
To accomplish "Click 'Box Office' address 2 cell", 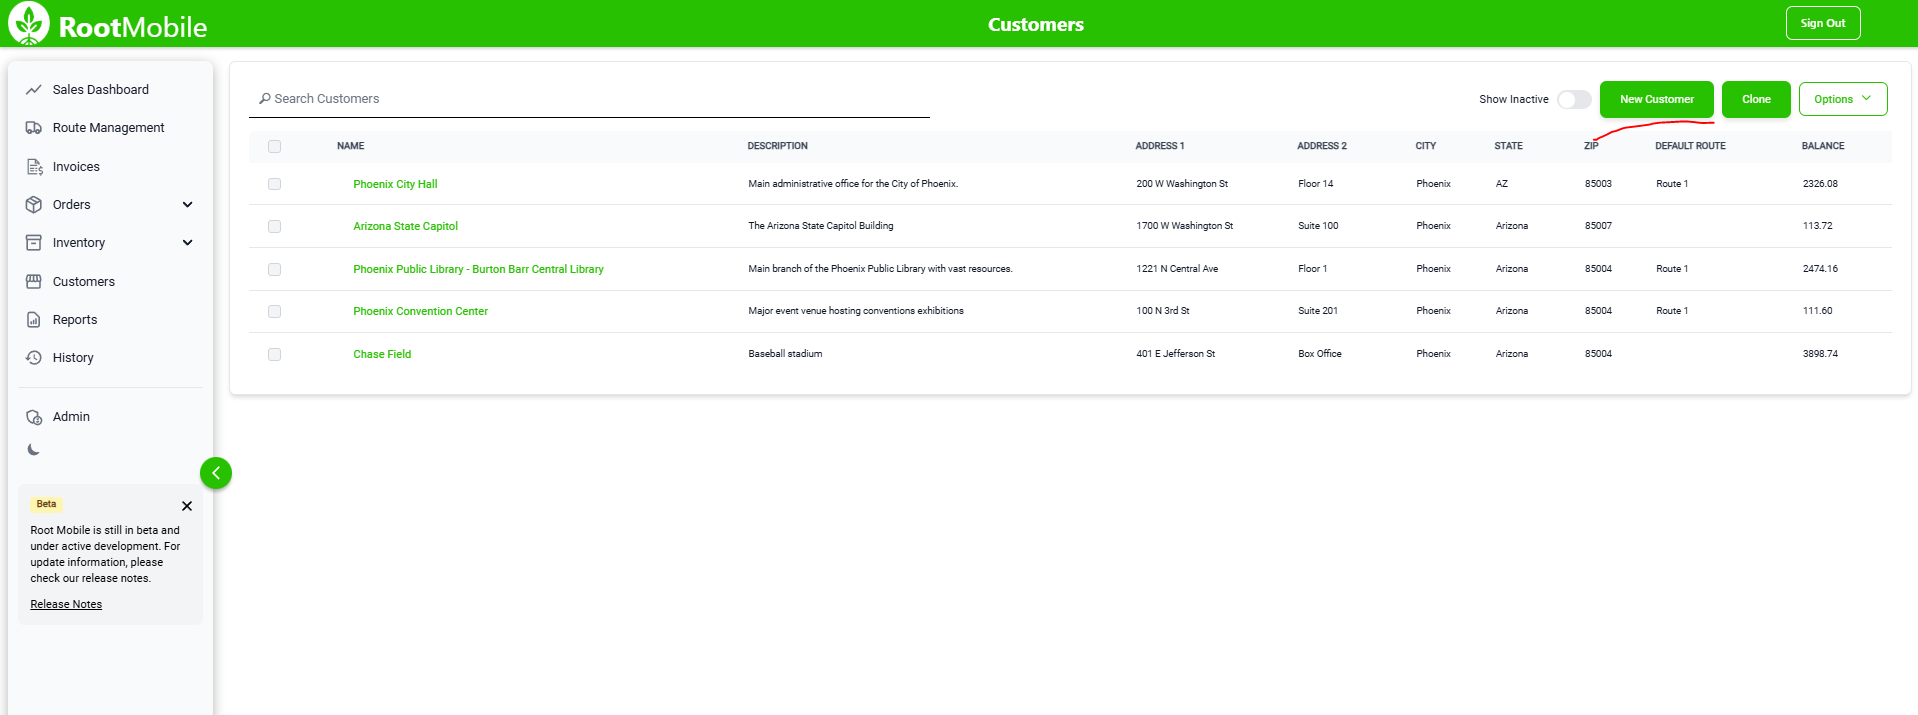I will click(1319, 354).
